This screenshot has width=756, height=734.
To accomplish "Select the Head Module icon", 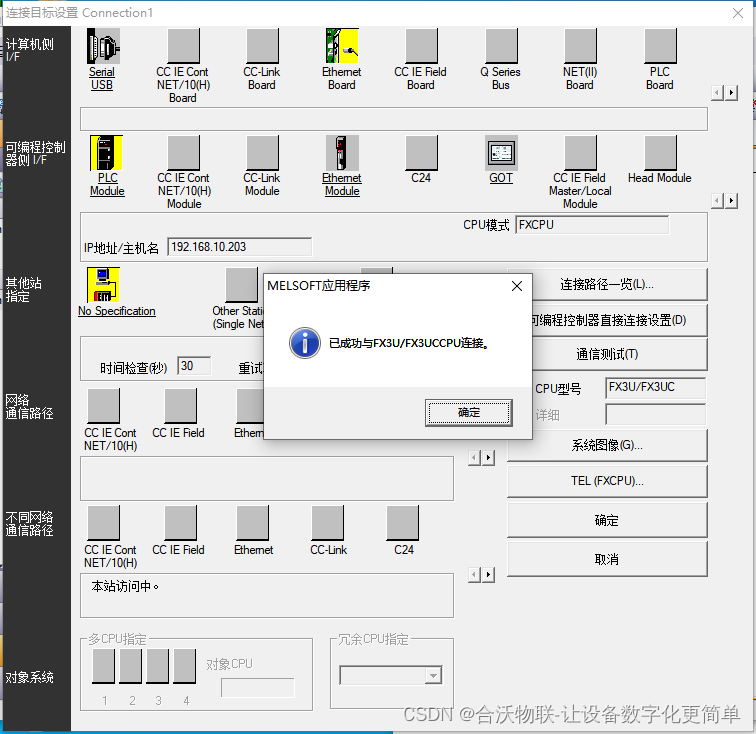I will tap(661, 153).
